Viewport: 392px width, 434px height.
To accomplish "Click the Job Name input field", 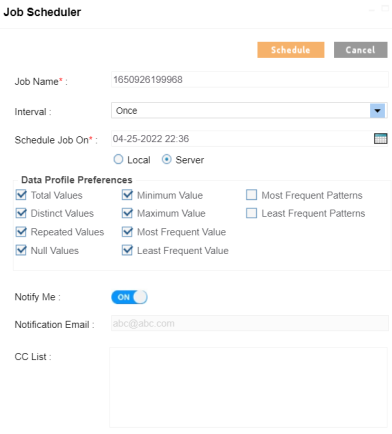I will [250, 80].
